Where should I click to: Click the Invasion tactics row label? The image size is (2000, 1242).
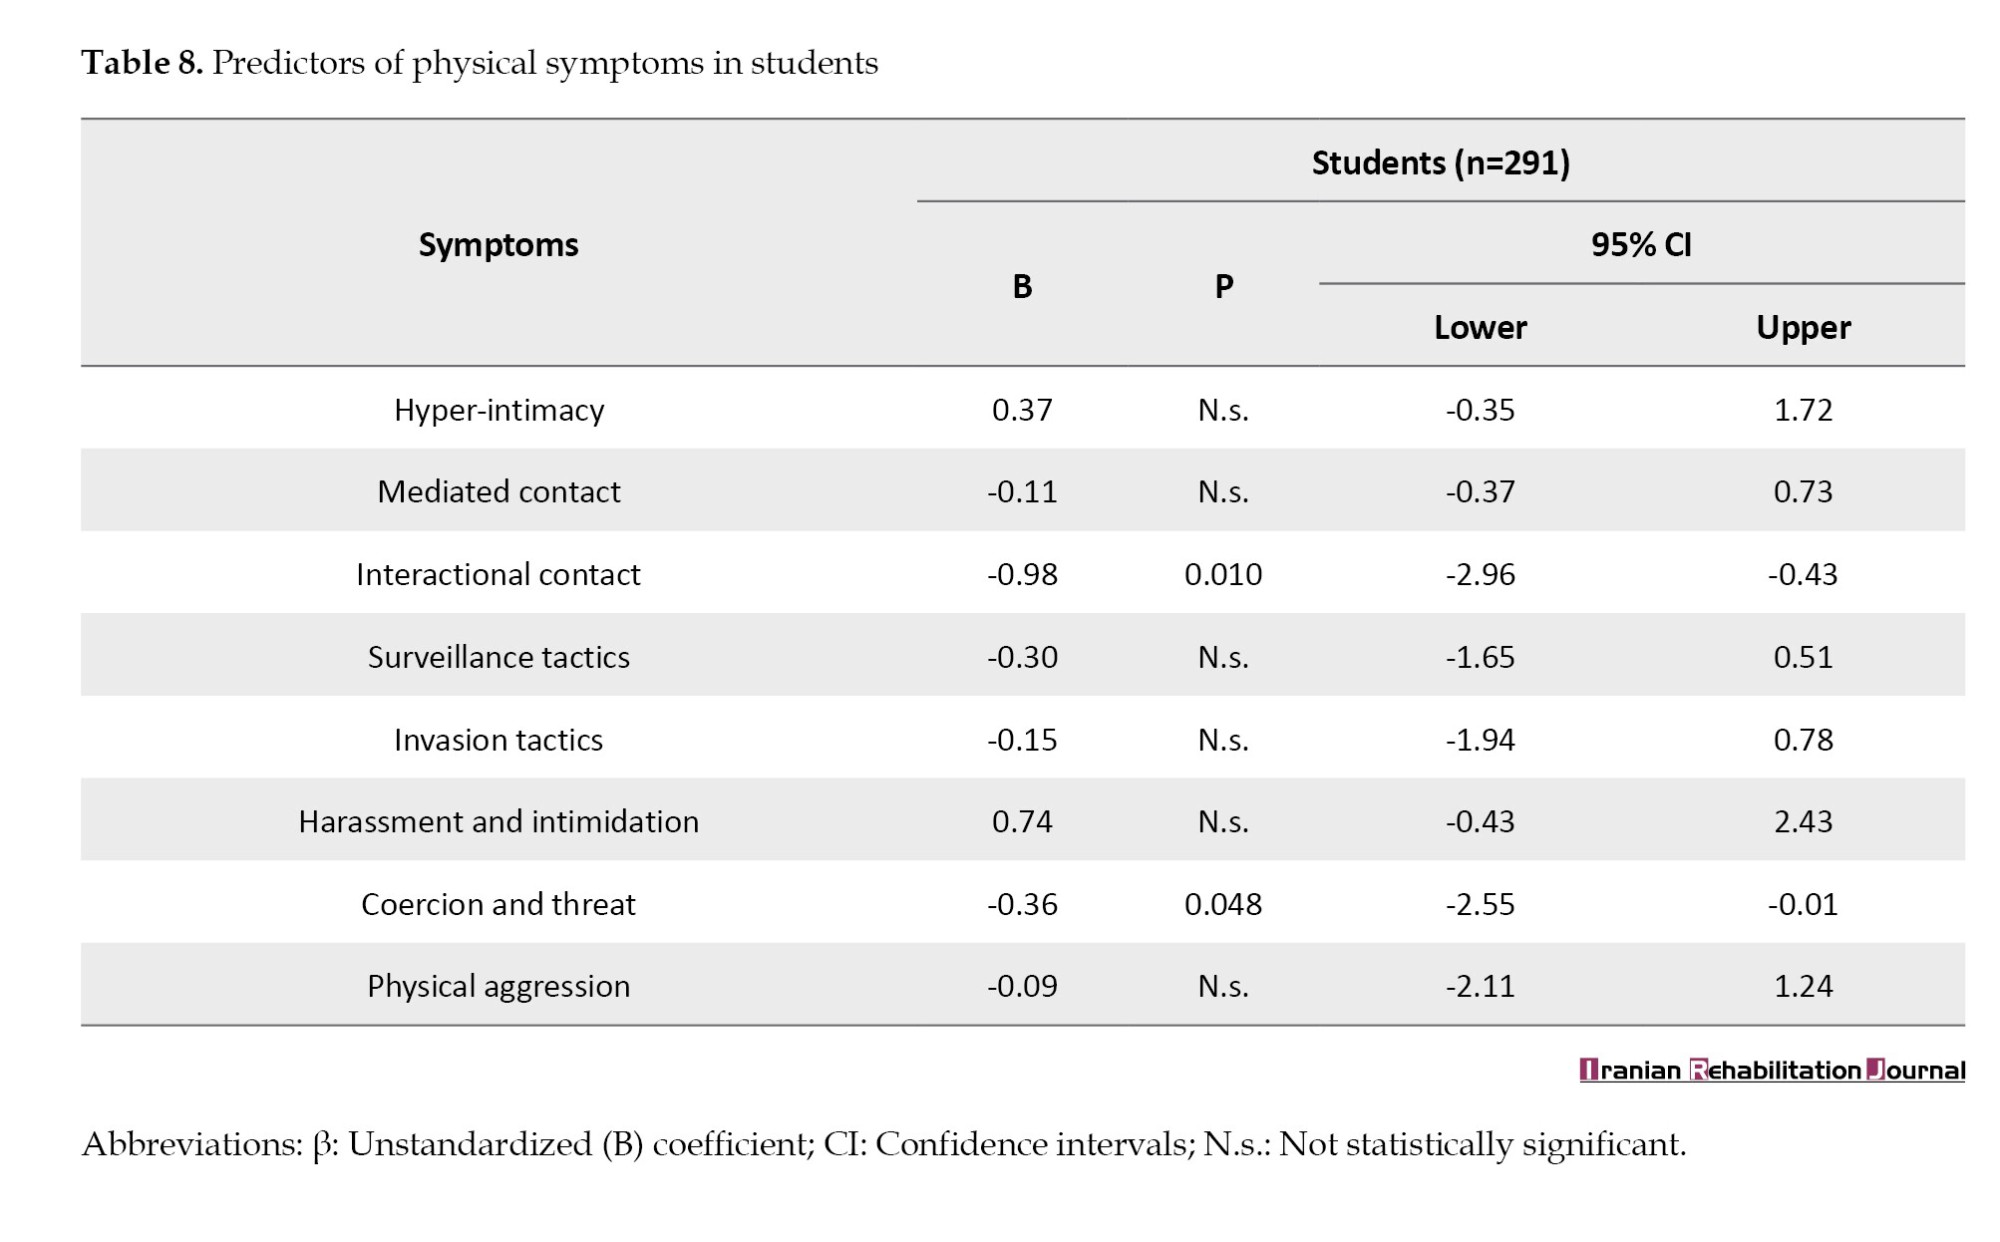click(498, 740)
